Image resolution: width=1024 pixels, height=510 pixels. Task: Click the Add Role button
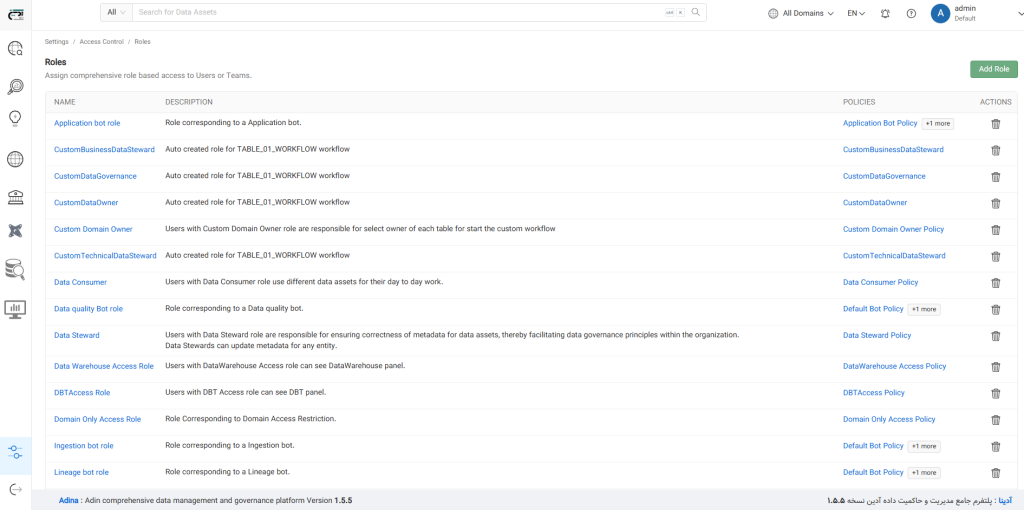(x=993, y=69)
